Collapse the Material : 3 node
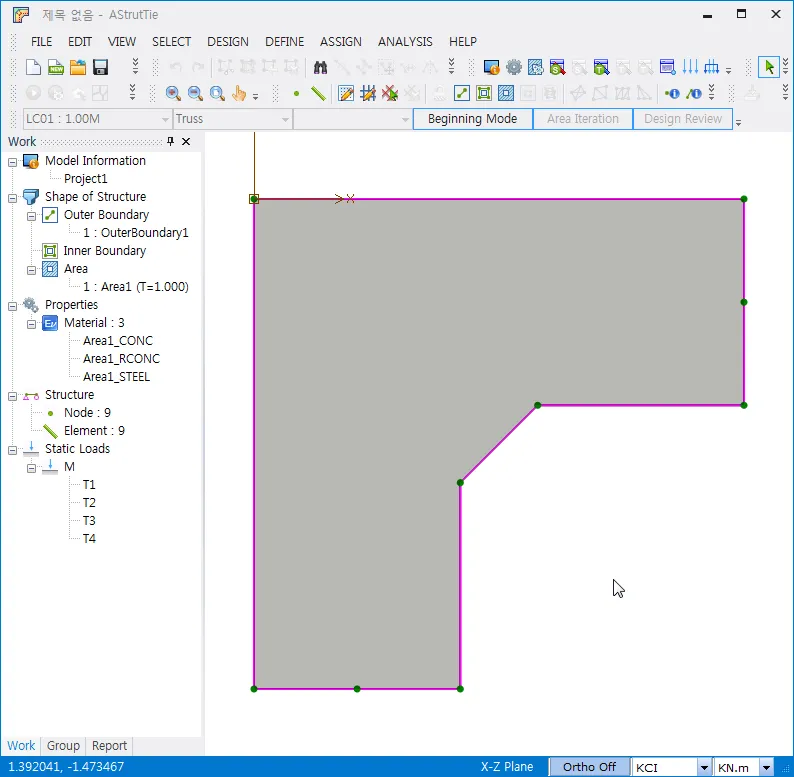Screen dimensions: 794x777 point(31,324)
